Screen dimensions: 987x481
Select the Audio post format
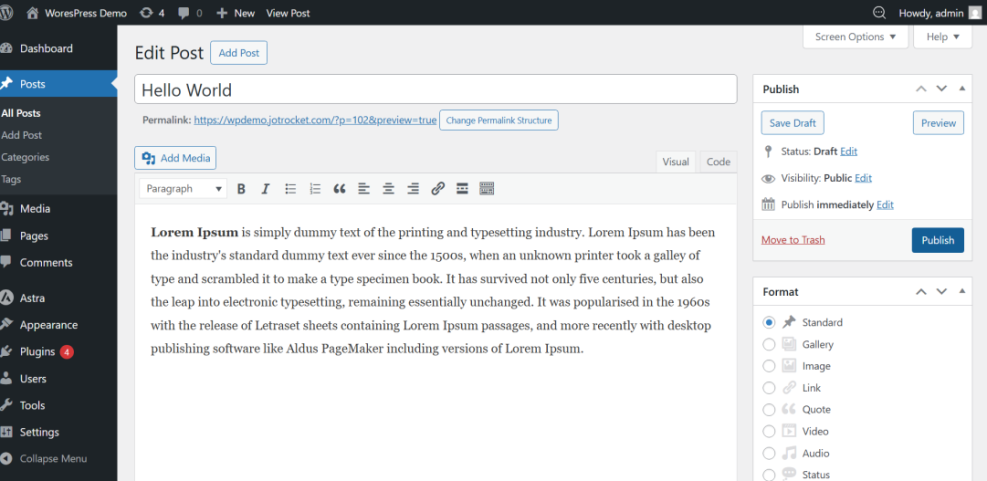(x=769, y=453)
